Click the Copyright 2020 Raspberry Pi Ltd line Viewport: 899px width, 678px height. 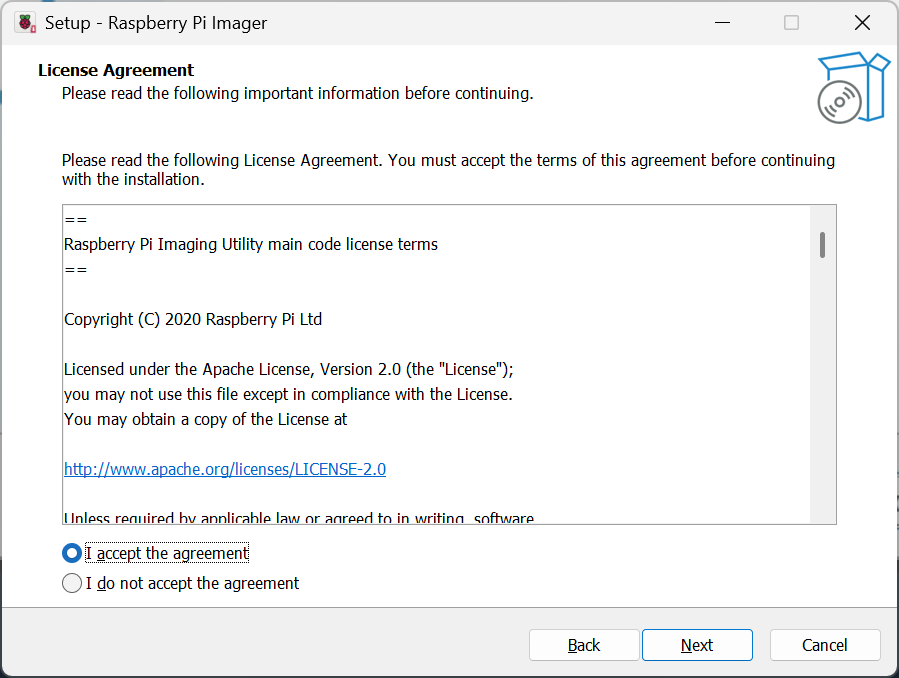[x=193, y=319]
